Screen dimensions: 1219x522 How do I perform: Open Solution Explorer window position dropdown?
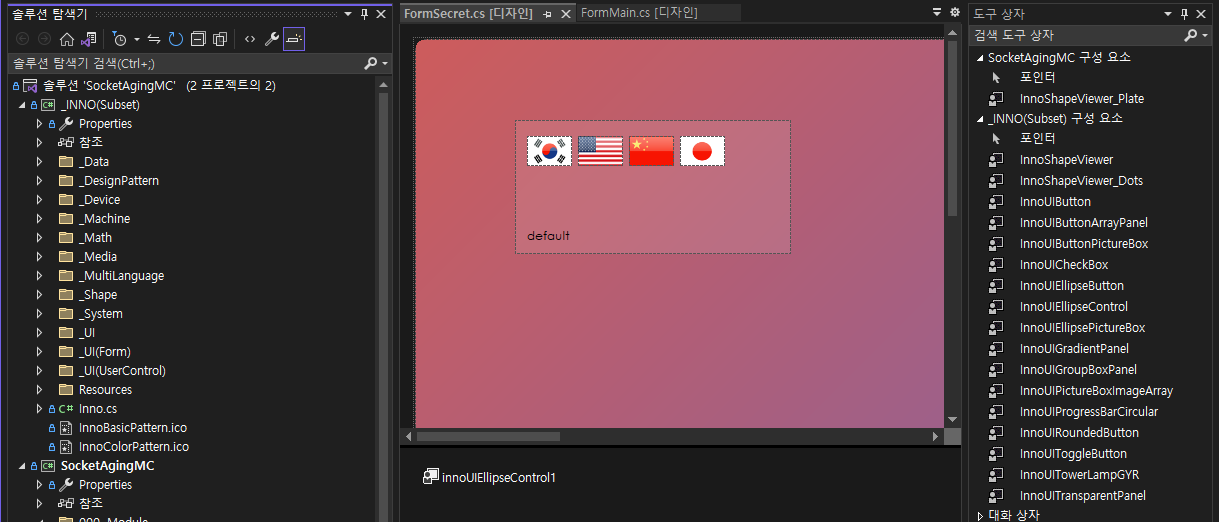347,14
